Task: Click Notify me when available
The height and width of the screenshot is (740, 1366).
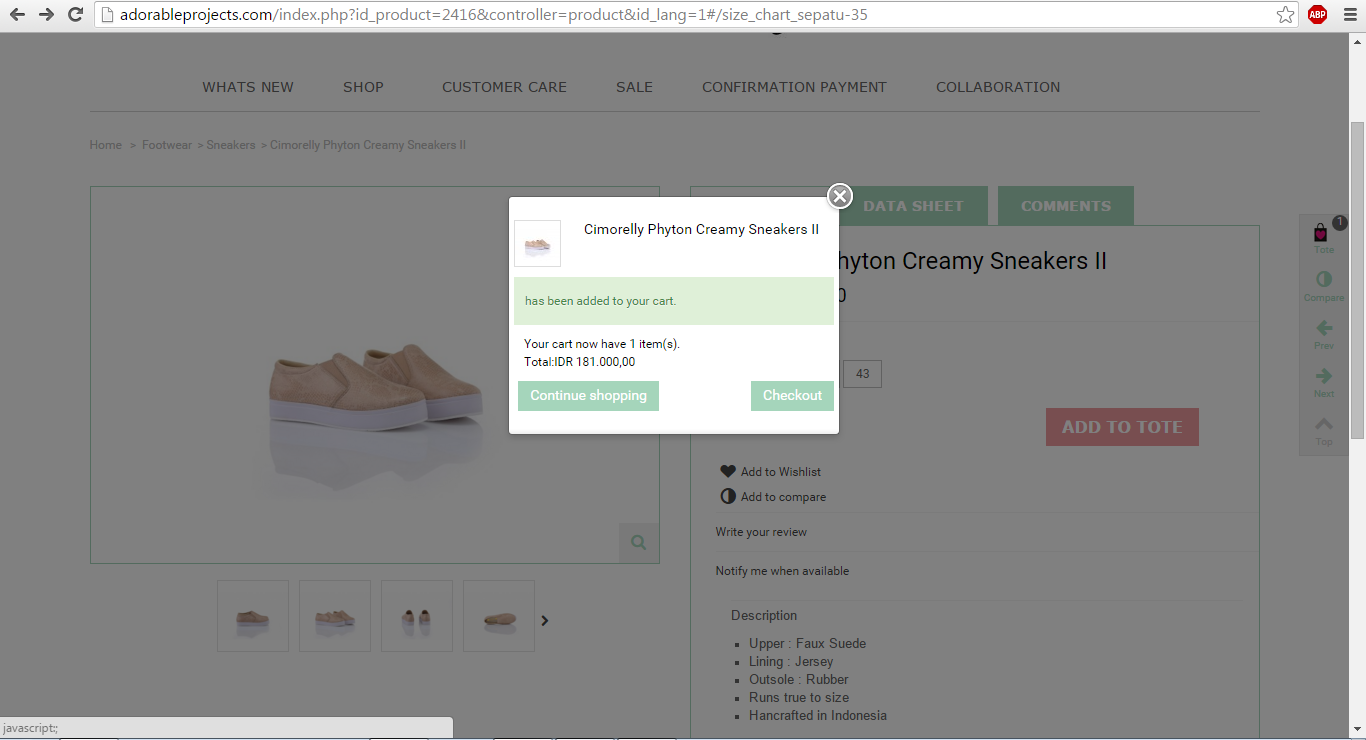Action: click(x=782, y=571)
